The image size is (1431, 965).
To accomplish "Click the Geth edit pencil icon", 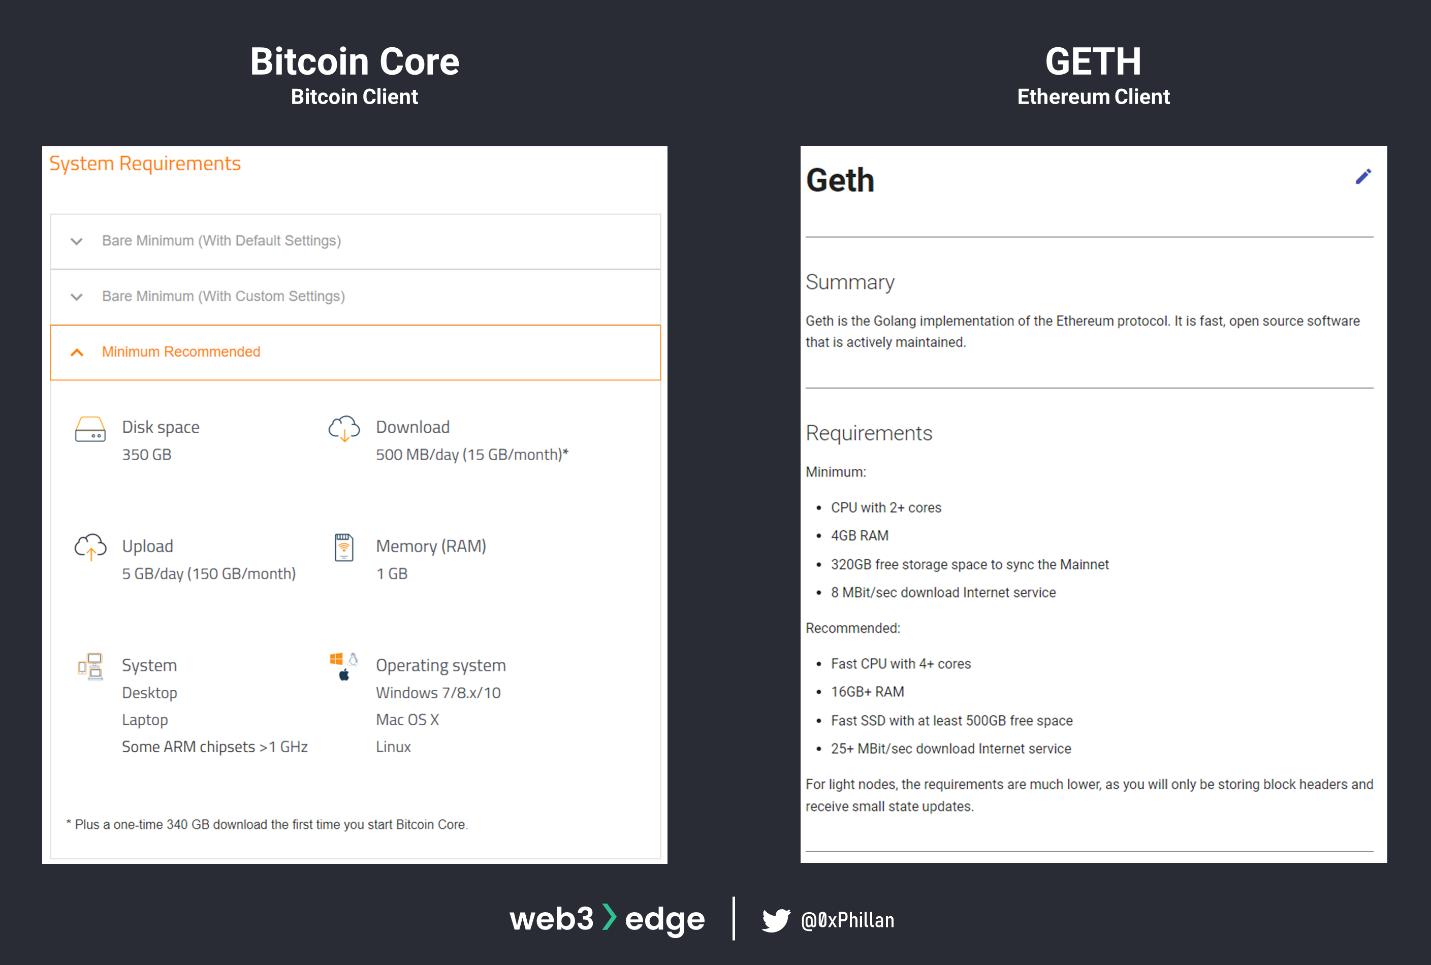I will click(1363, 177).
